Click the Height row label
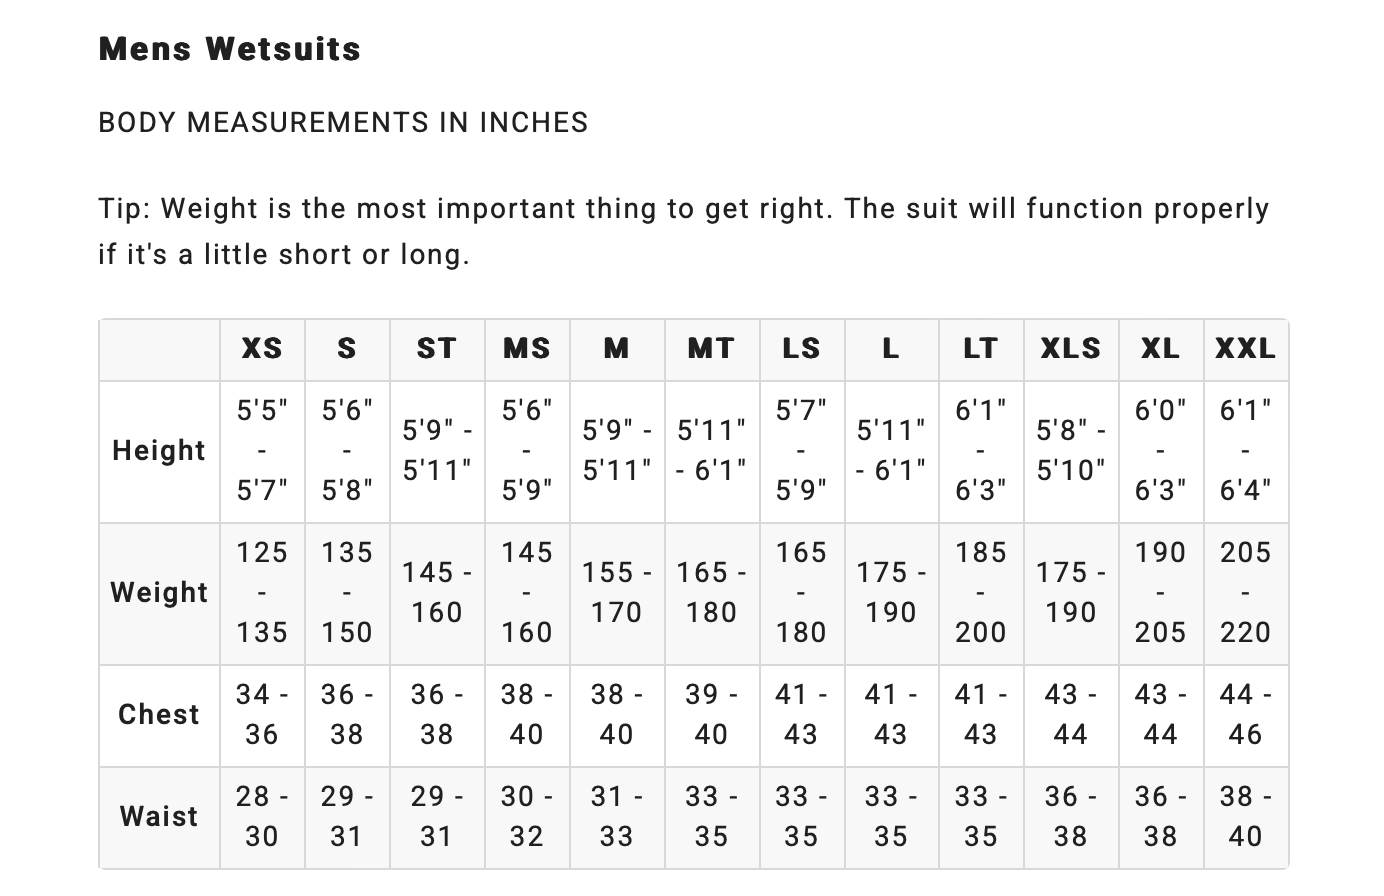Screen dimensions: 1384x896 (159, 451)
